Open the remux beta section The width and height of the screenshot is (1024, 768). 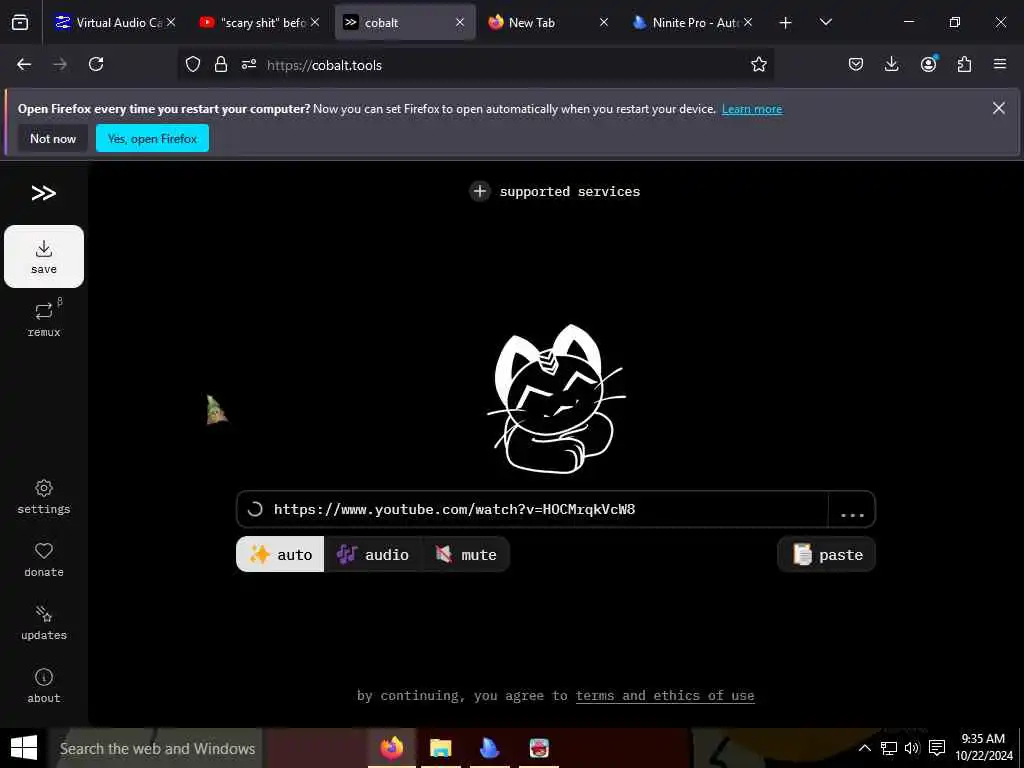point(44,319)
